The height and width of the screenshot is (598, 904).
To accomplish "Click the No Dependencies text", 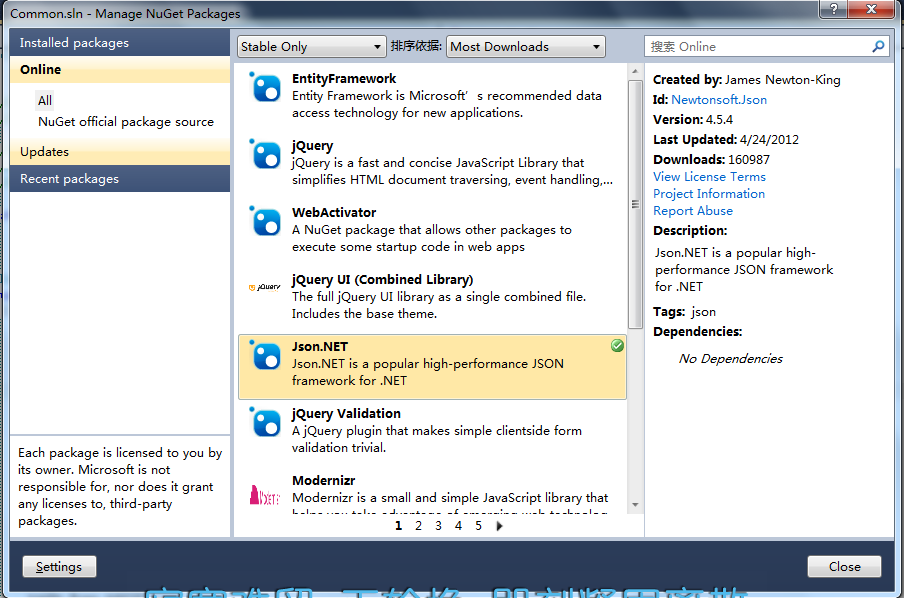I will point(730,359).
